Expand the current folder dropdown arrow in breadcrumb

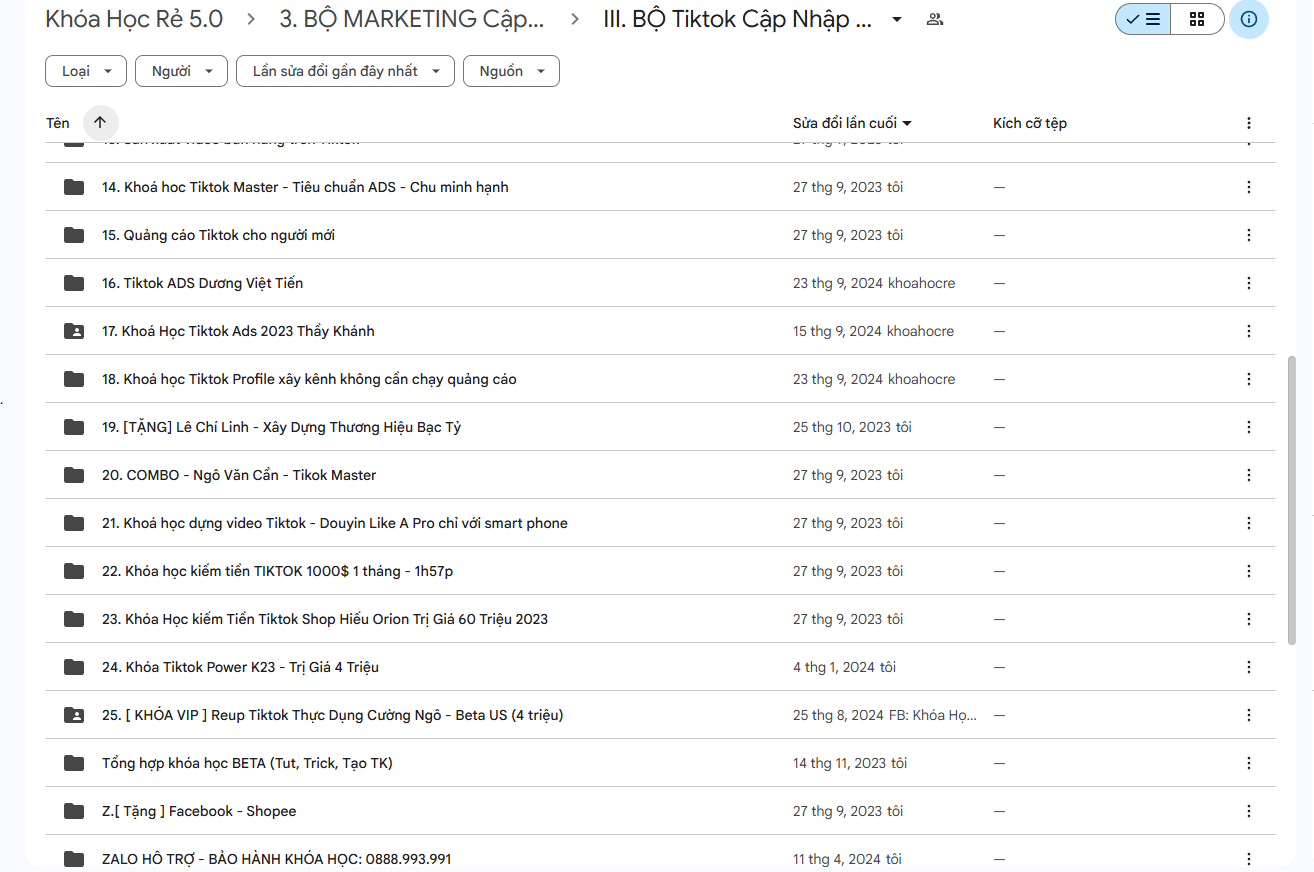coord(897,19)
